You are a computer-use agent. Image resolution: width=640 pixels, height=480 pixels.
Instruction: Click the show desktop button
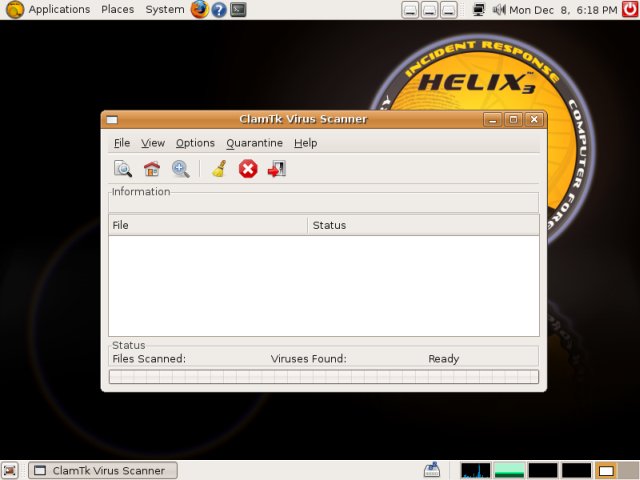point(10,470)
